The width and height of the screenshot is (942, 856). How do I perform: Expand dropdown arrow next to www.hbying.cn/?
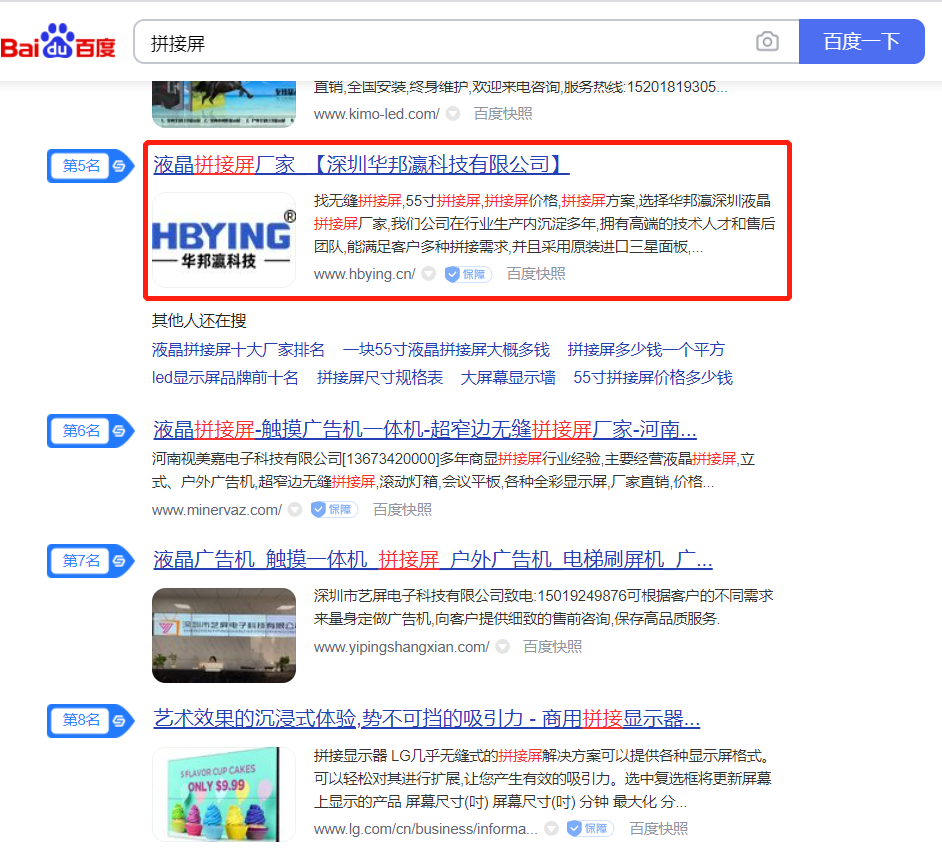point(428,274)
